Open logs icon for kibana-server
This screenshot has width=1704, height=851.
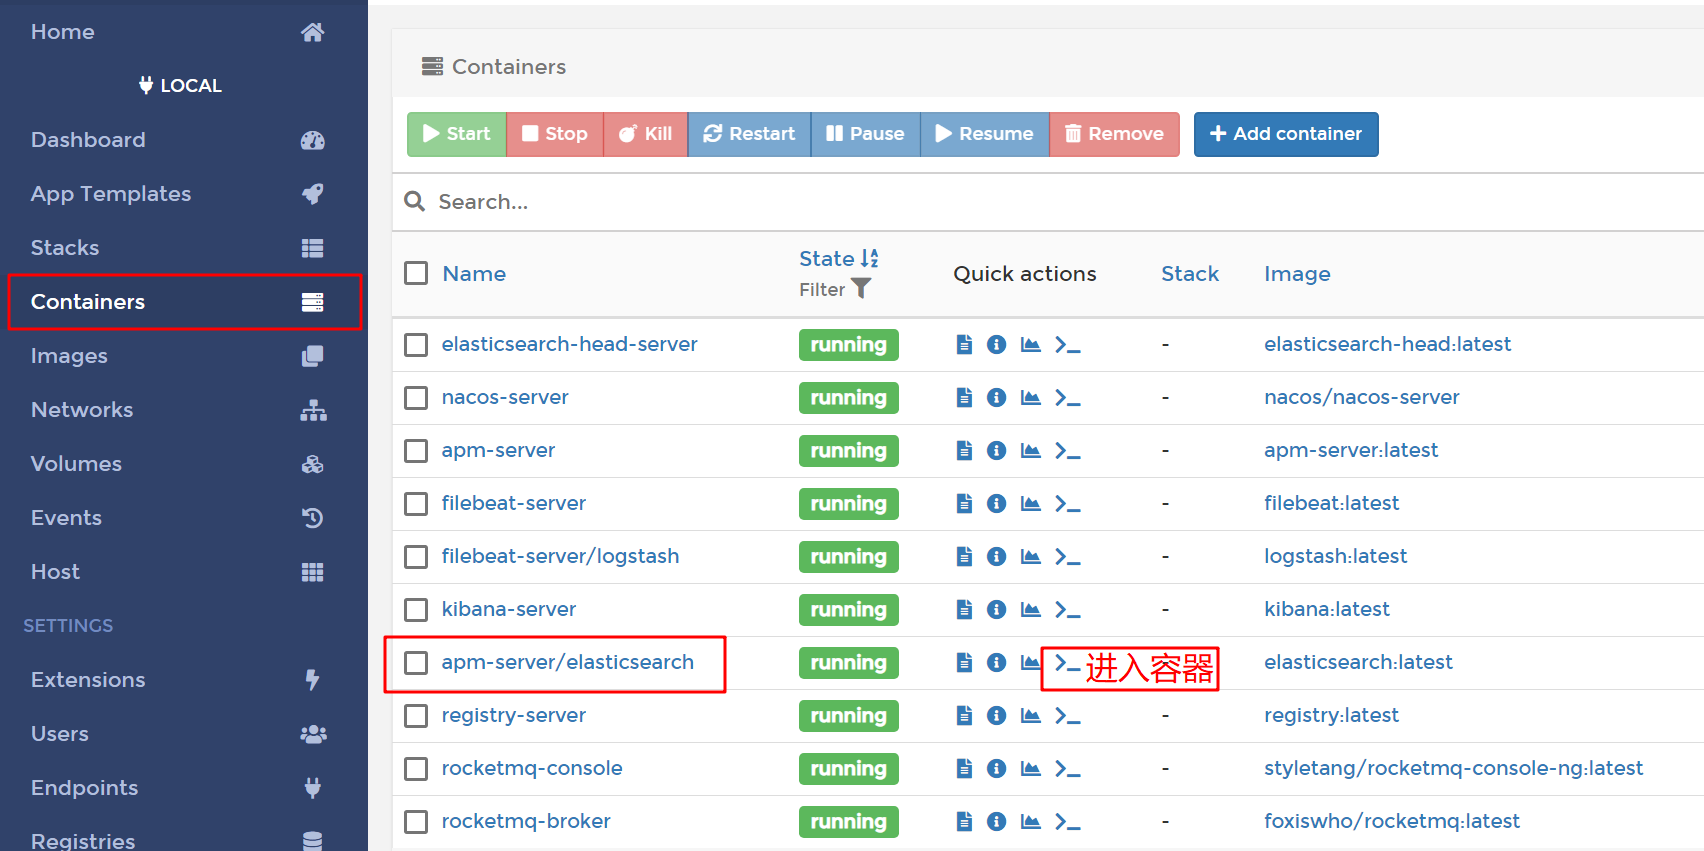(964, 610)
